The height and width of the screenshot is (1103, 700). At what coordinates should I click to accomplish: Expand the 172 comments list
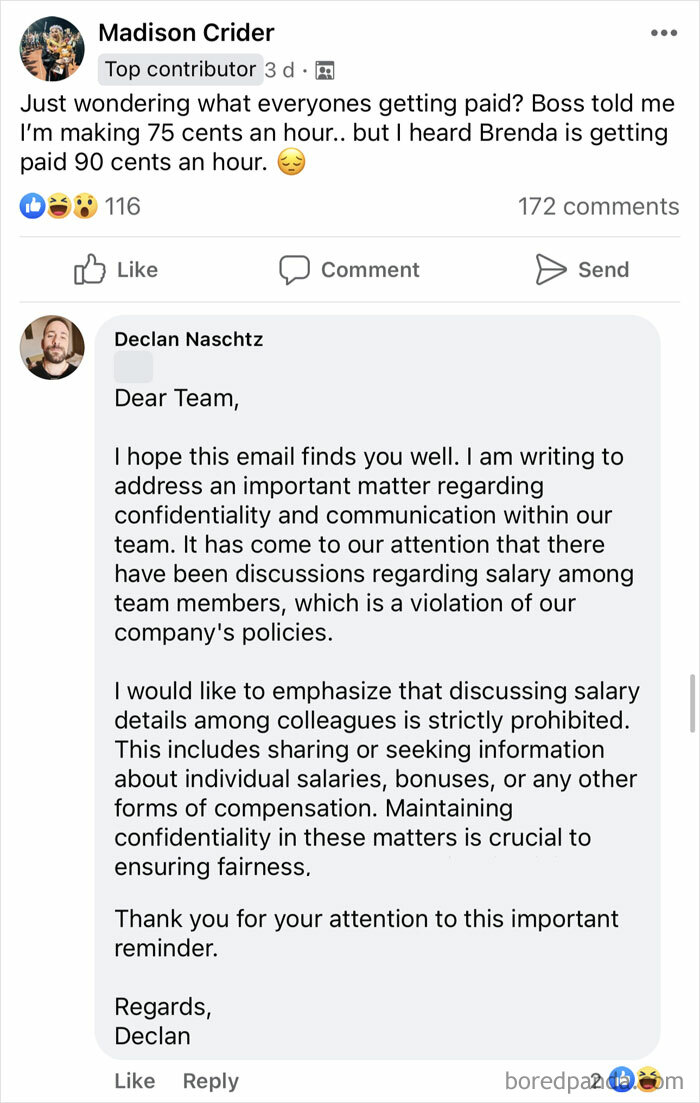click(x=598, y=206)
